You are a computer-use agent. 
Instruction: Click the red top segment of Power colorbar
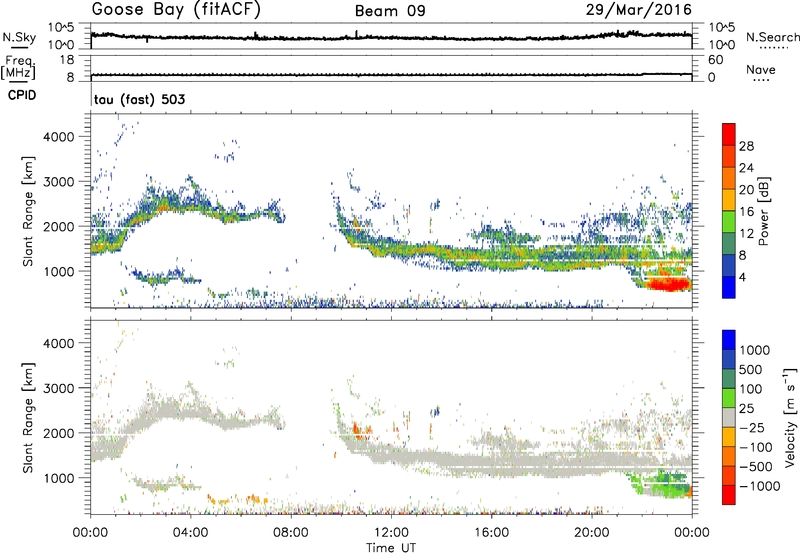[729, 134]
